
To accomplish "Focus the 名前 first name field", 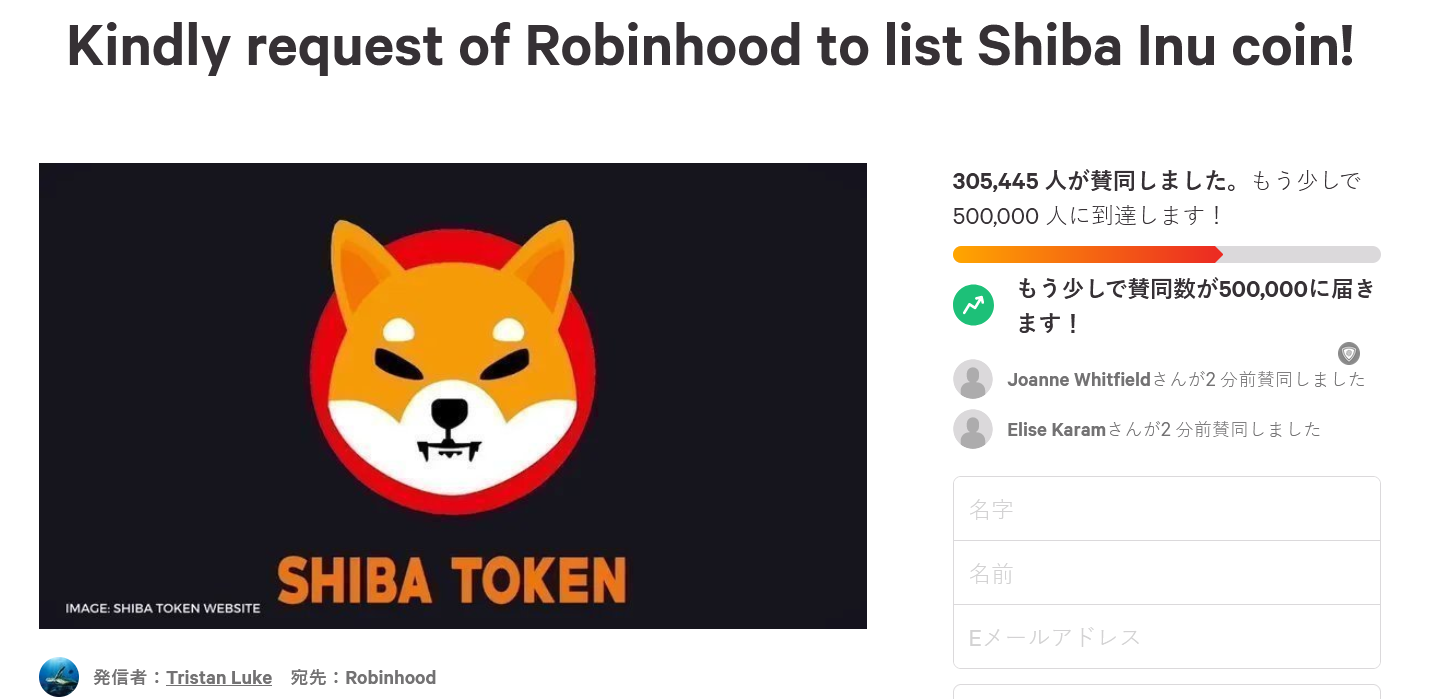I will tap(1166, 573).
